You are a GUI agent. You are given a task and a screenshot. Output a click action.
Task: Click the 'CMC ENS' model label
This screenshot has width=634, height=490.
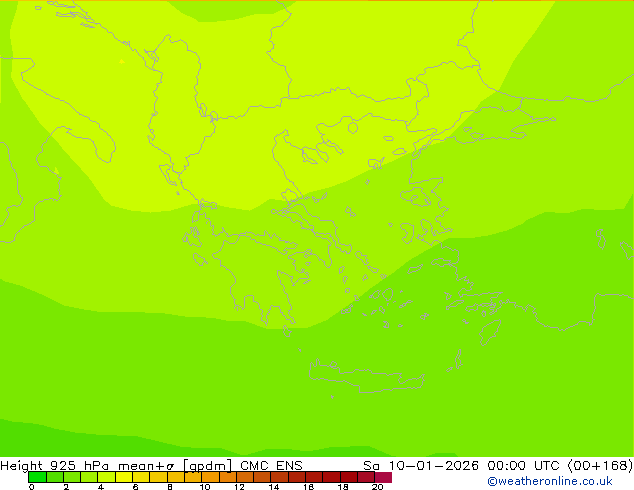(271, 466)
